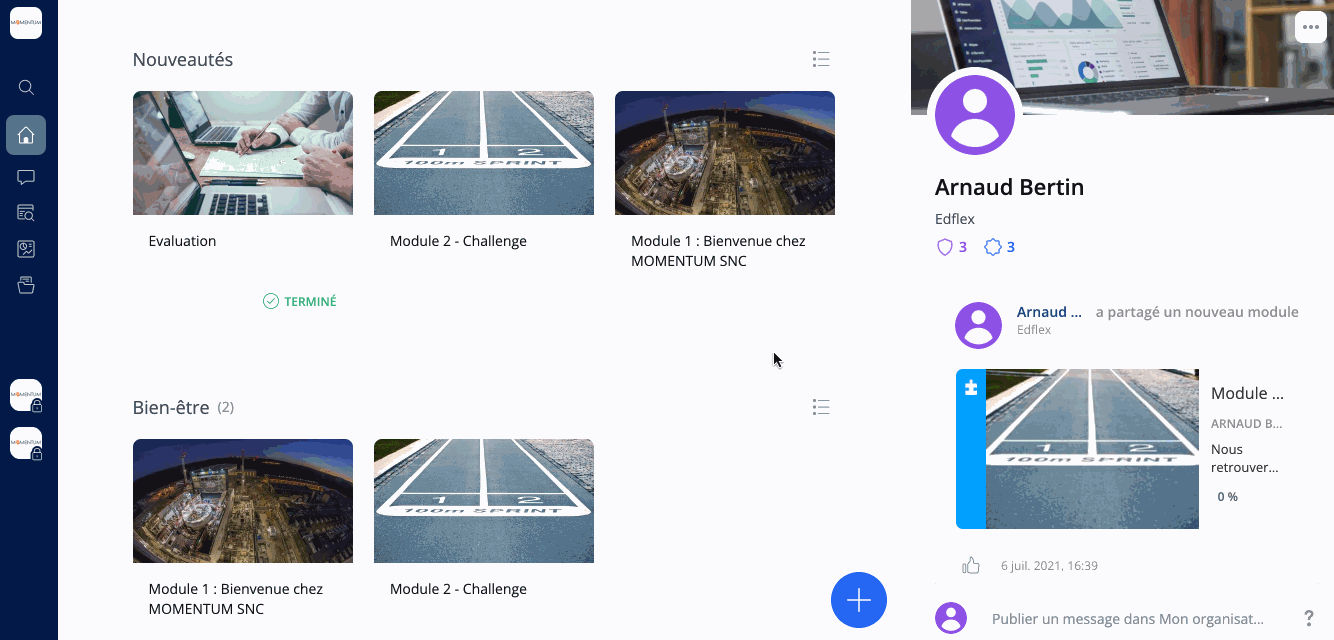Toggle list view for the Nouveautés section
Screen dimensions: 1334x640
pos(821,59)
